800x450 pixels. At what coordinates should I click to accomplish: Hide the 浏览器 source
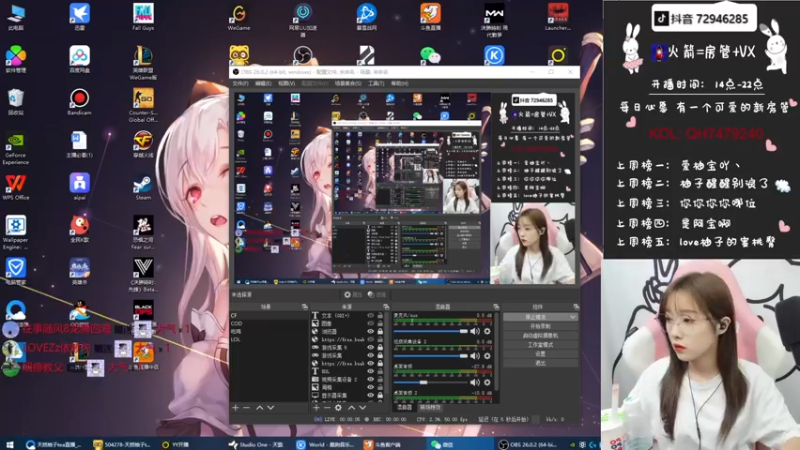coord(370,332)
